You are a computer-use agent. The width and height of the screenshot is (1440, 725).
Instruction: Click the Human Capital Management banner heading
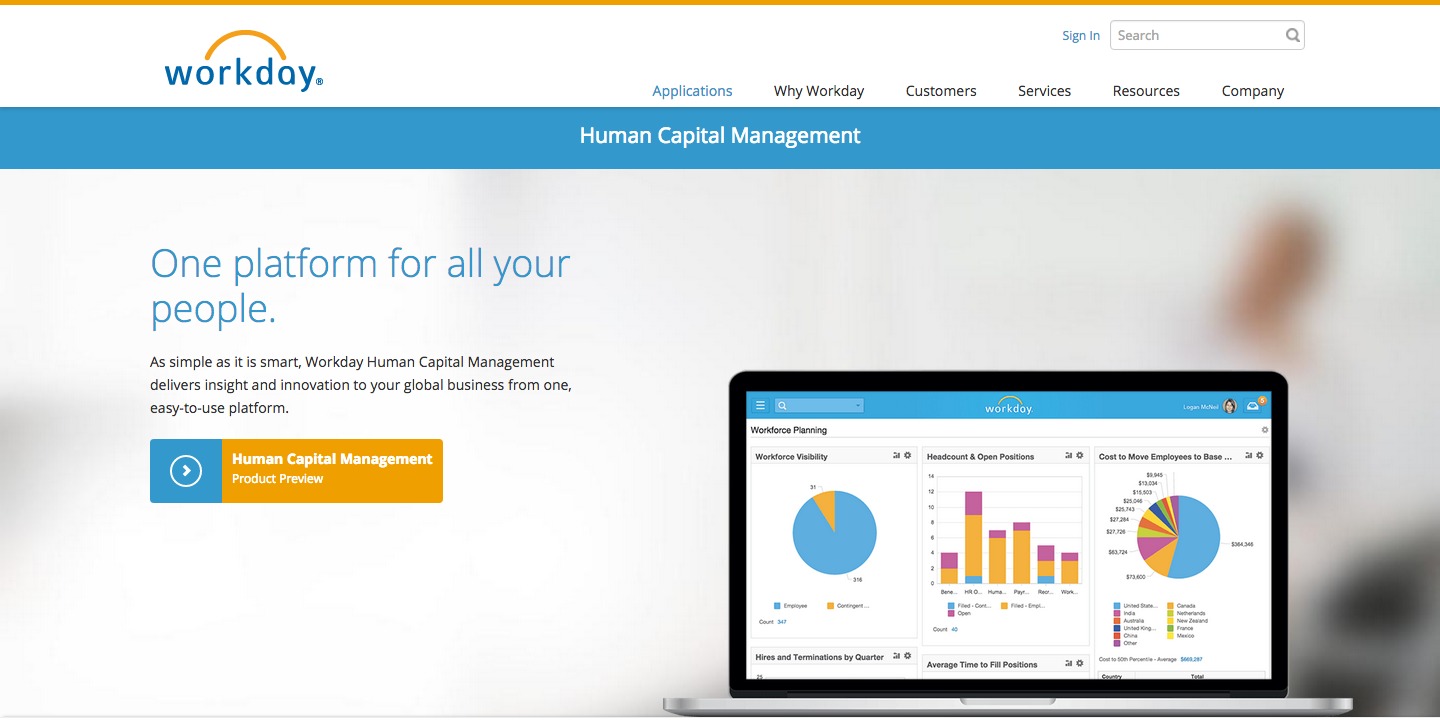[x=720, y=136]
